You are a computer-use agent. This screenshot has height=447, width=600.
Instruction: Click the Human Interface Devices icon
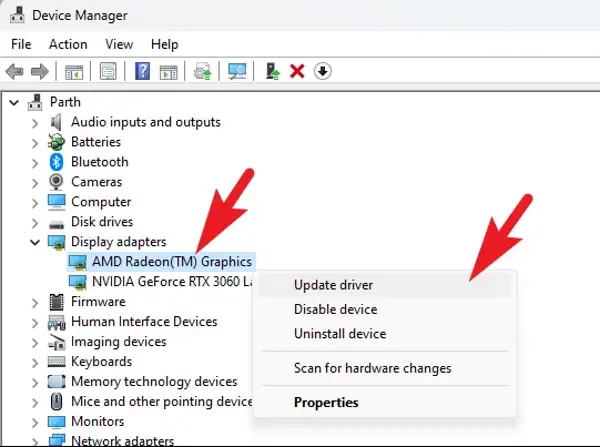(x=57, y=322)
